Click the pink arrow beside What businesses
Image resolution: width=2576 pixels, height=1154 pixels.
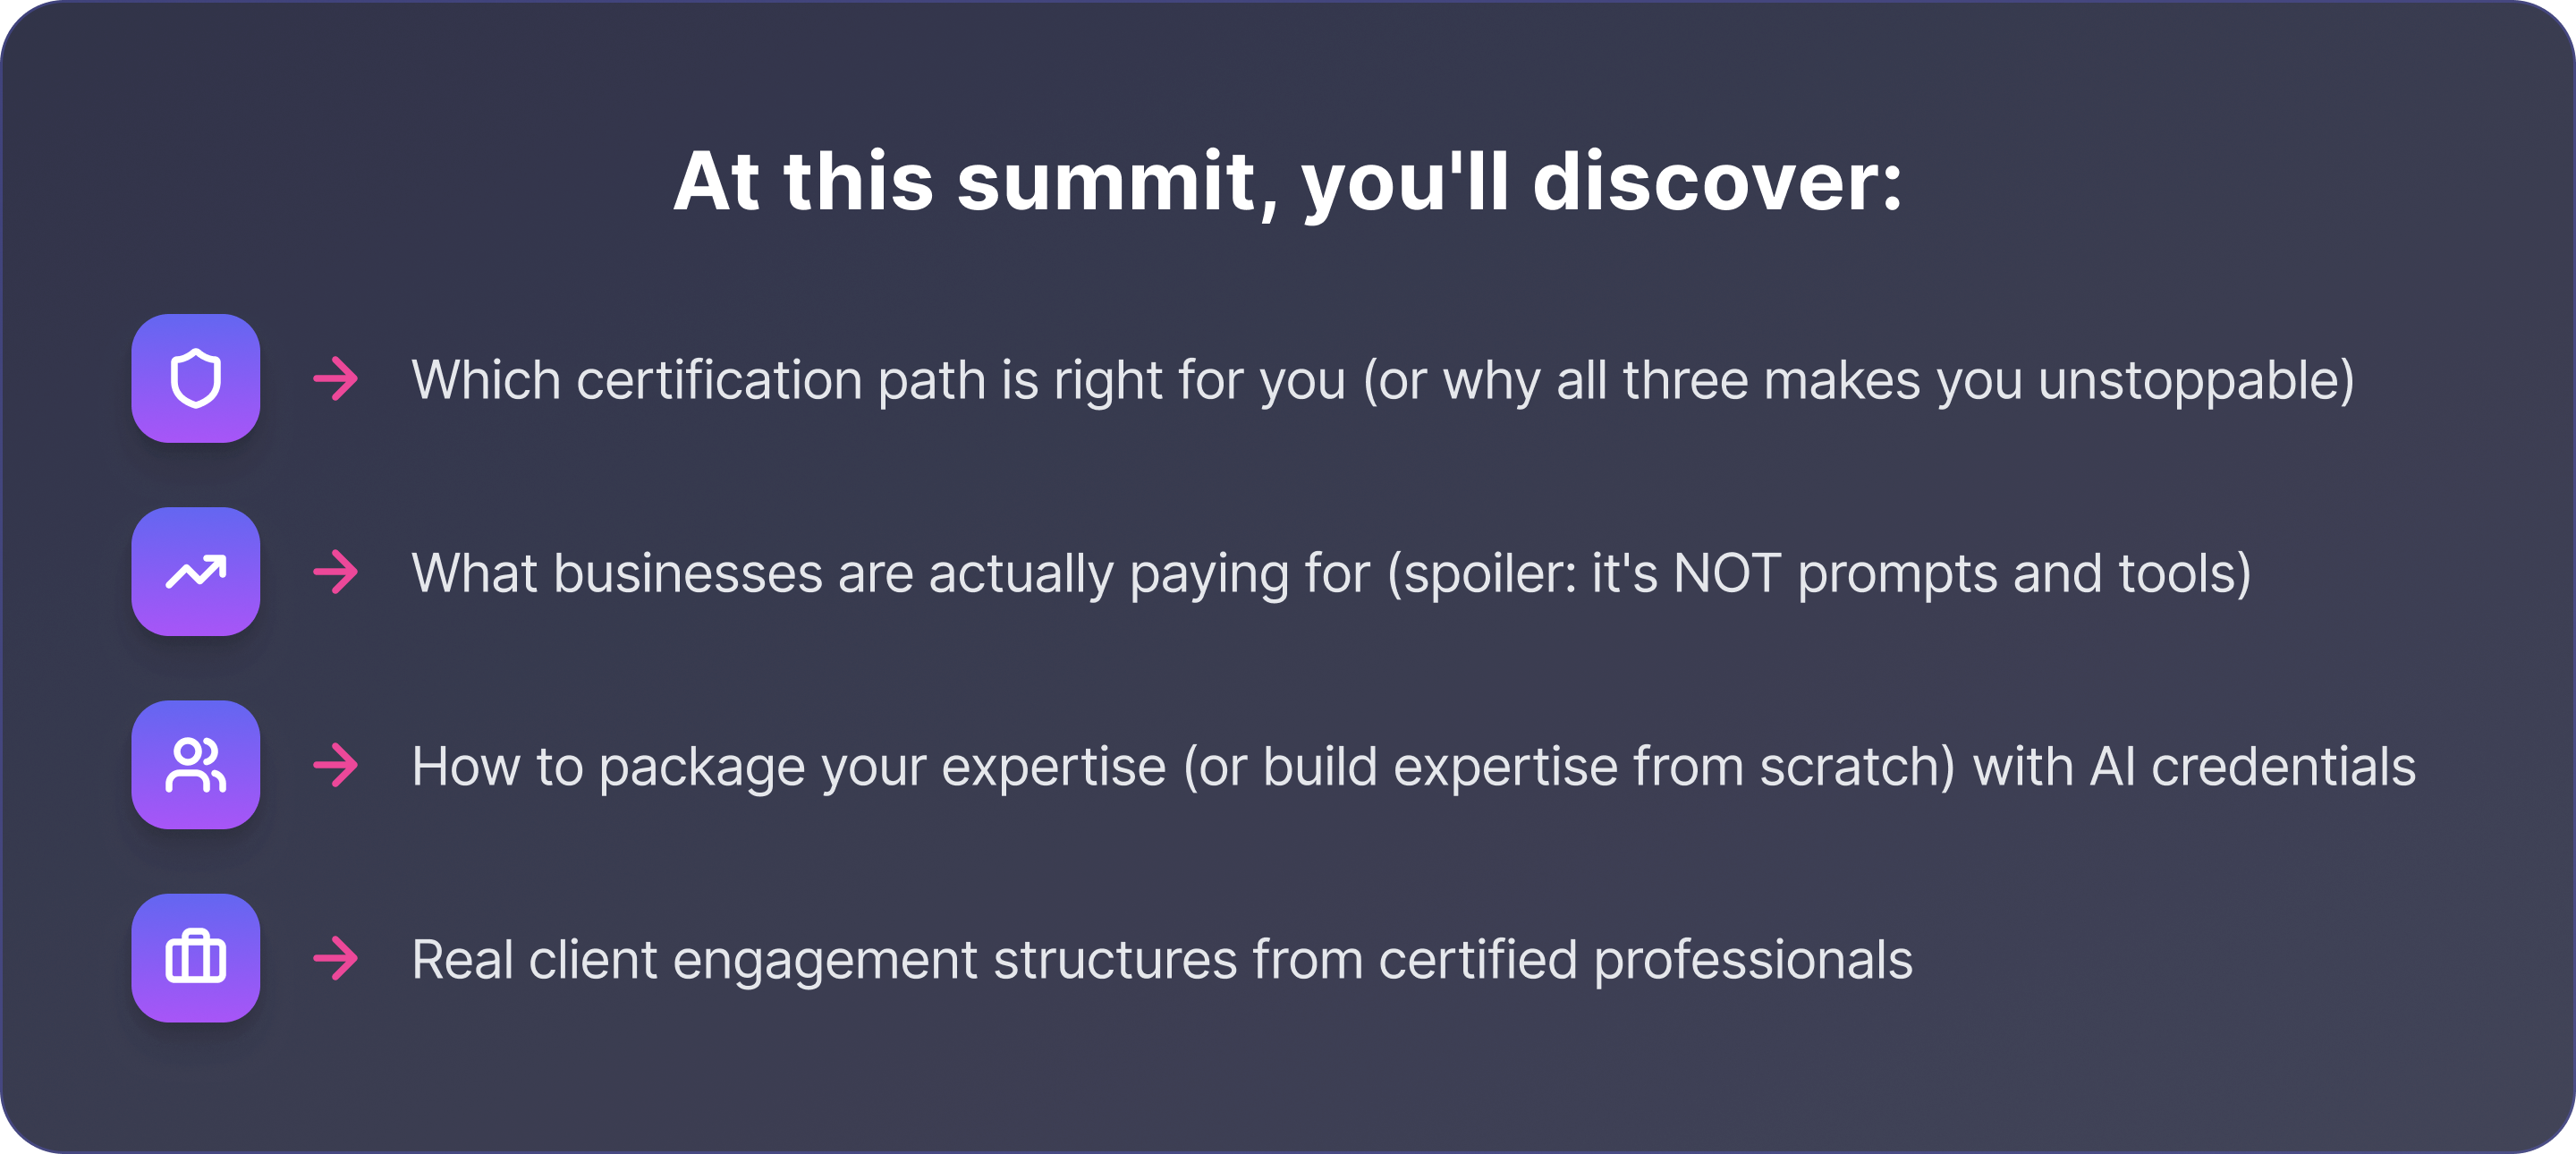point(336,572)
